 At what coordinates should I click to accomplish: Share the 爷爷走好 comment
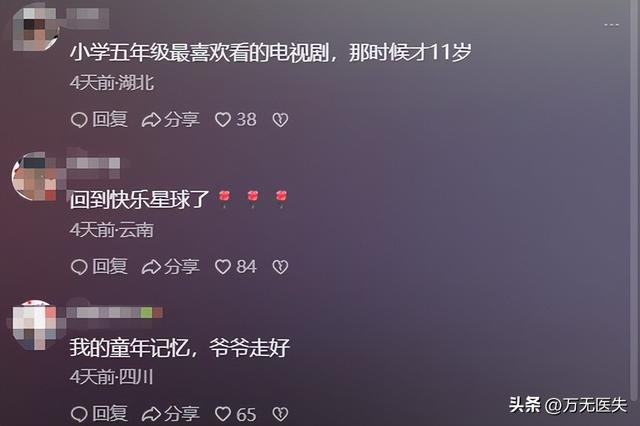click(171, 414)
